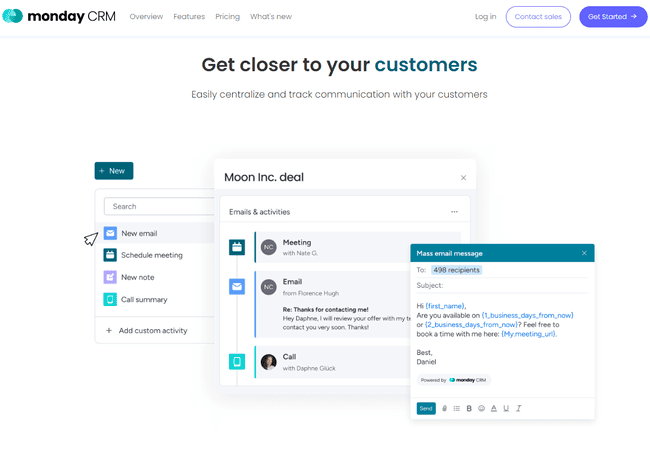Click into the Subject field
The width and height of the screenshot is (650, 457).
[502, 285]
